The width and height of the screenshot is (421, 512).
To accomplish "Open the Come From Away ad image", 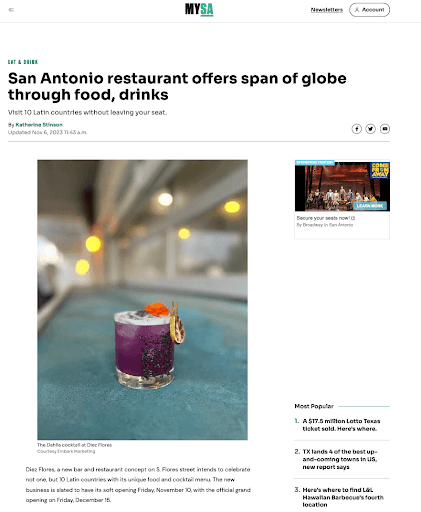I will [342, 186].
